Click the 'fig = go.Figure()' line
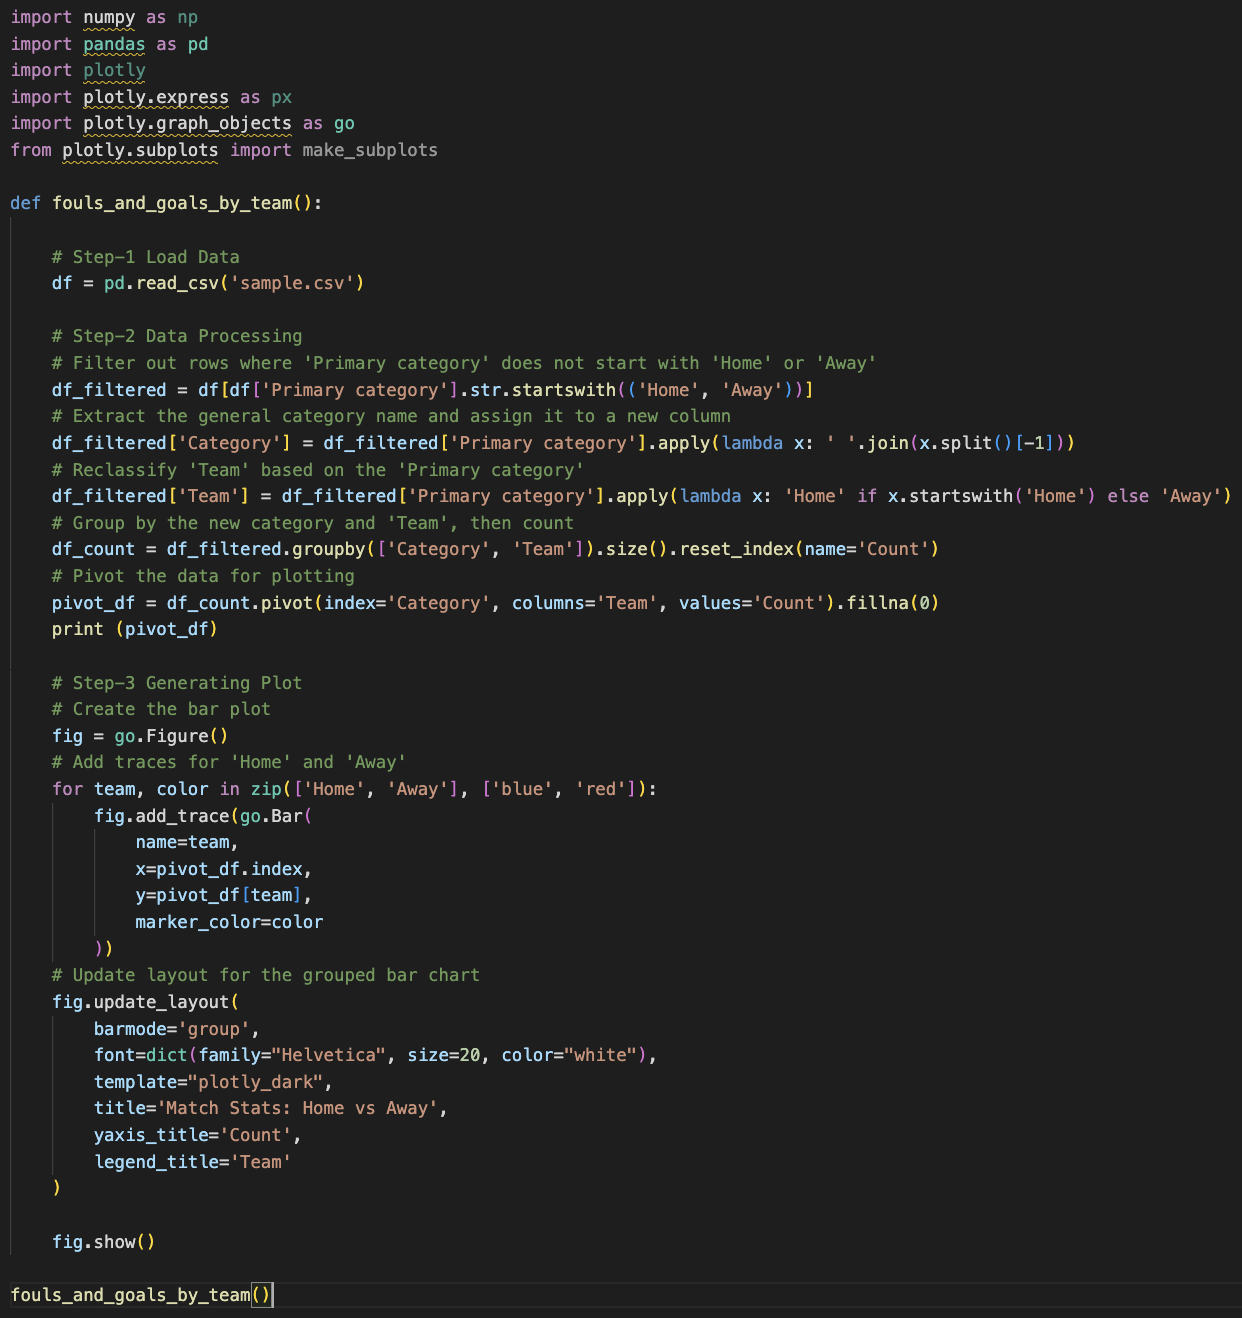The width and height of the screenshot is (1242, 1318). (140, 736)
